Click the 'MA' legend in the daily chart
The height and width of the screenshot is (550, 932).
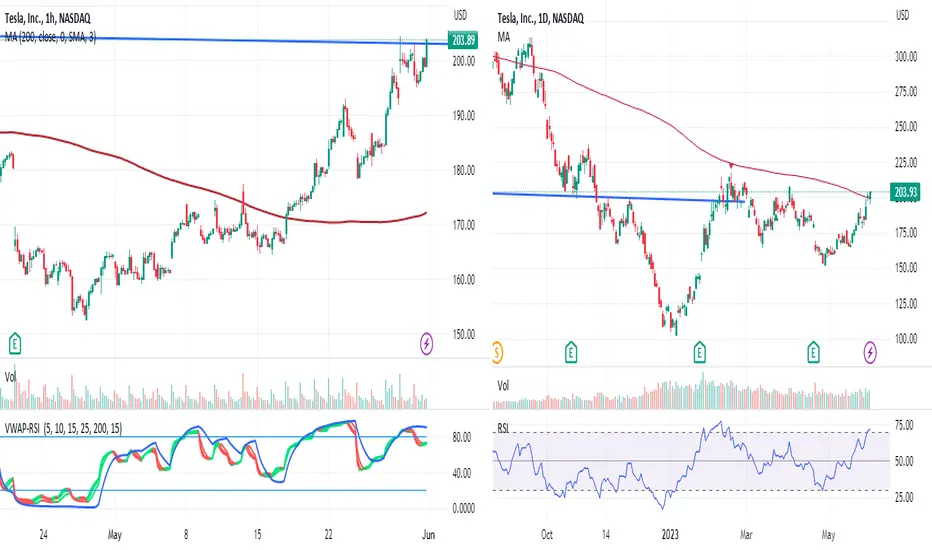point(503,37)
